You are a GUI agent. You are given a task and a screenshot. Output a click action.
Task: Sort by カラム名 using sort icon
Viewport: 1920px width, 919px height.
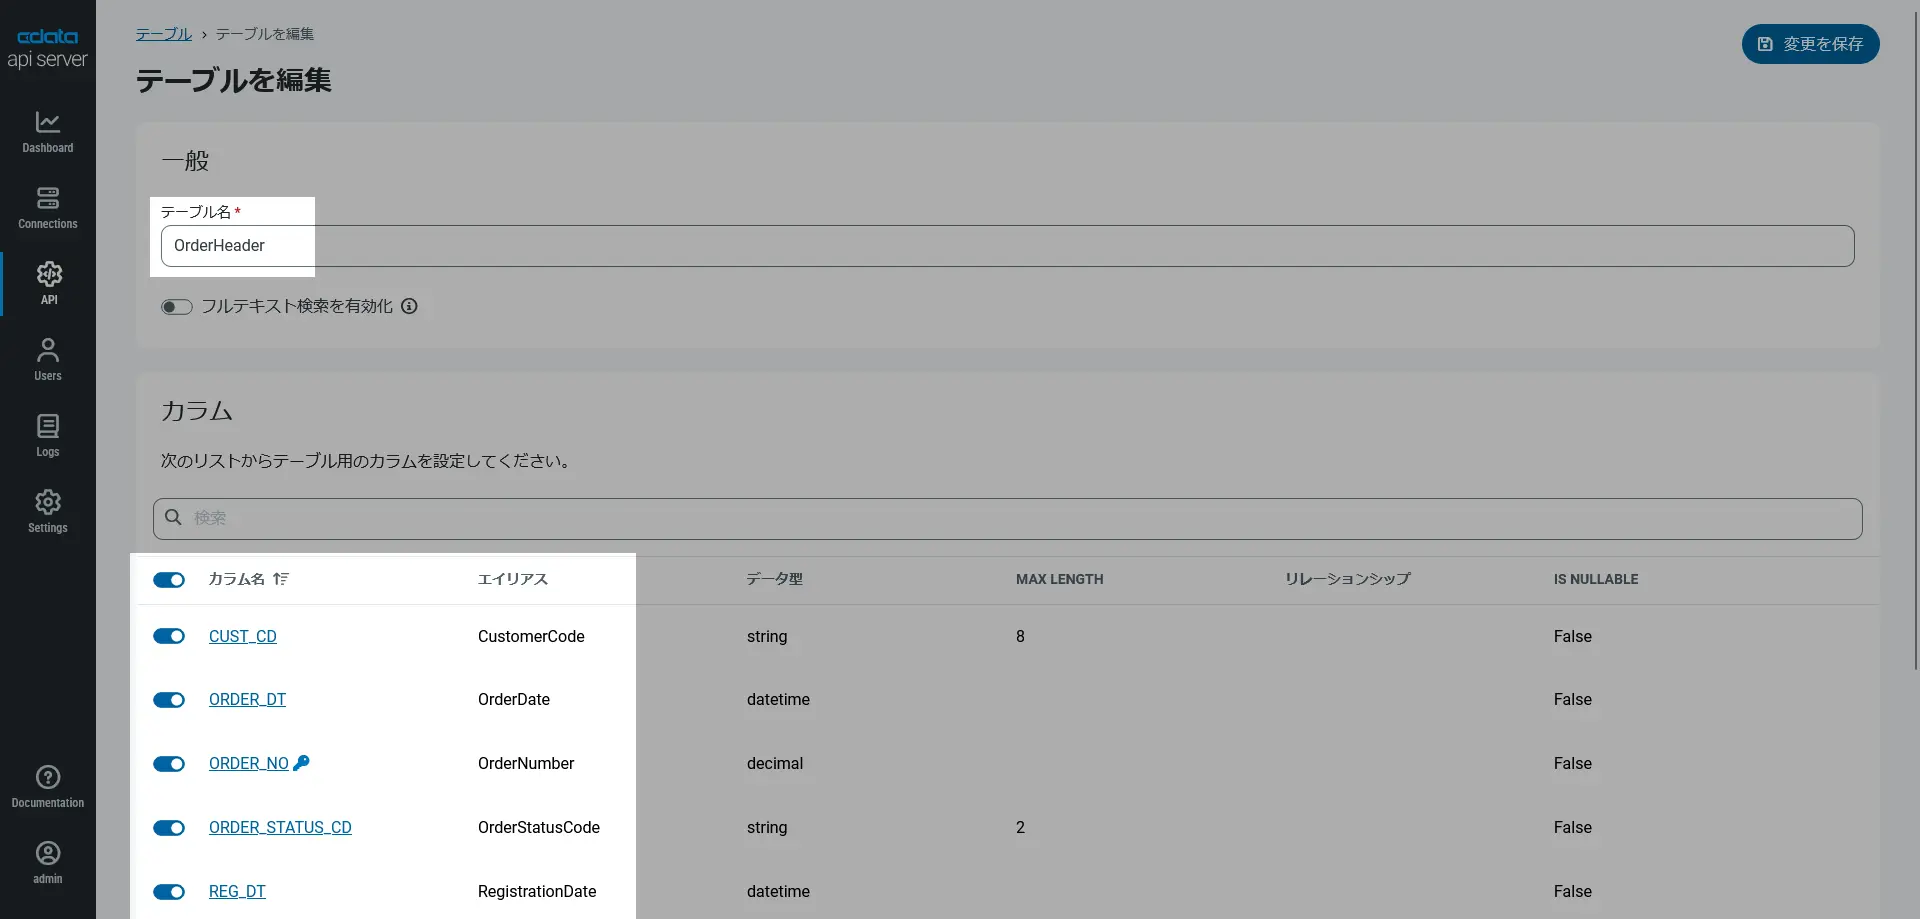(x=281, y=579)
